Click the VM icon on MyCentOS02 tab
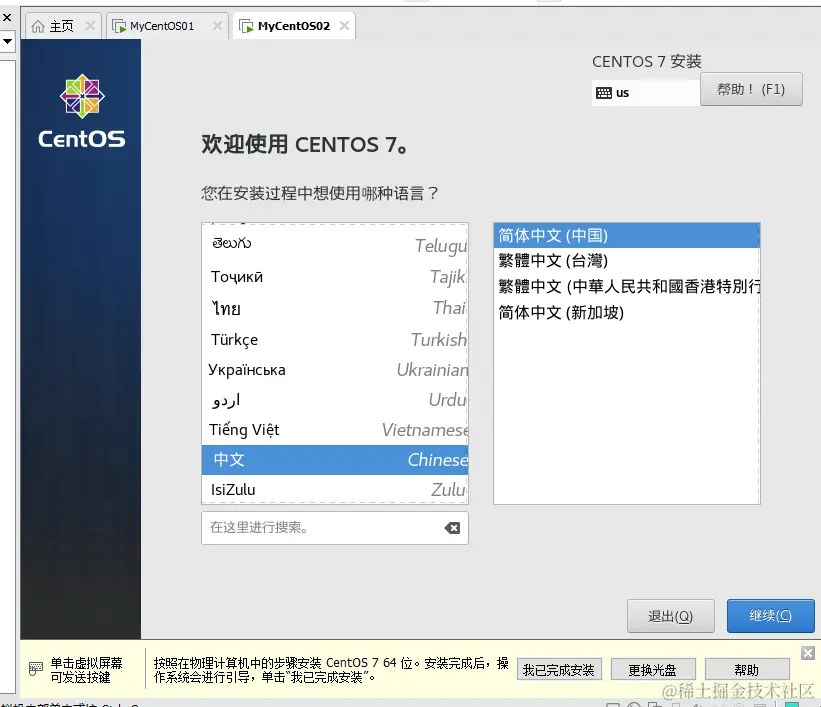Viewport: 821px width, 707px height. click(246, 26)
